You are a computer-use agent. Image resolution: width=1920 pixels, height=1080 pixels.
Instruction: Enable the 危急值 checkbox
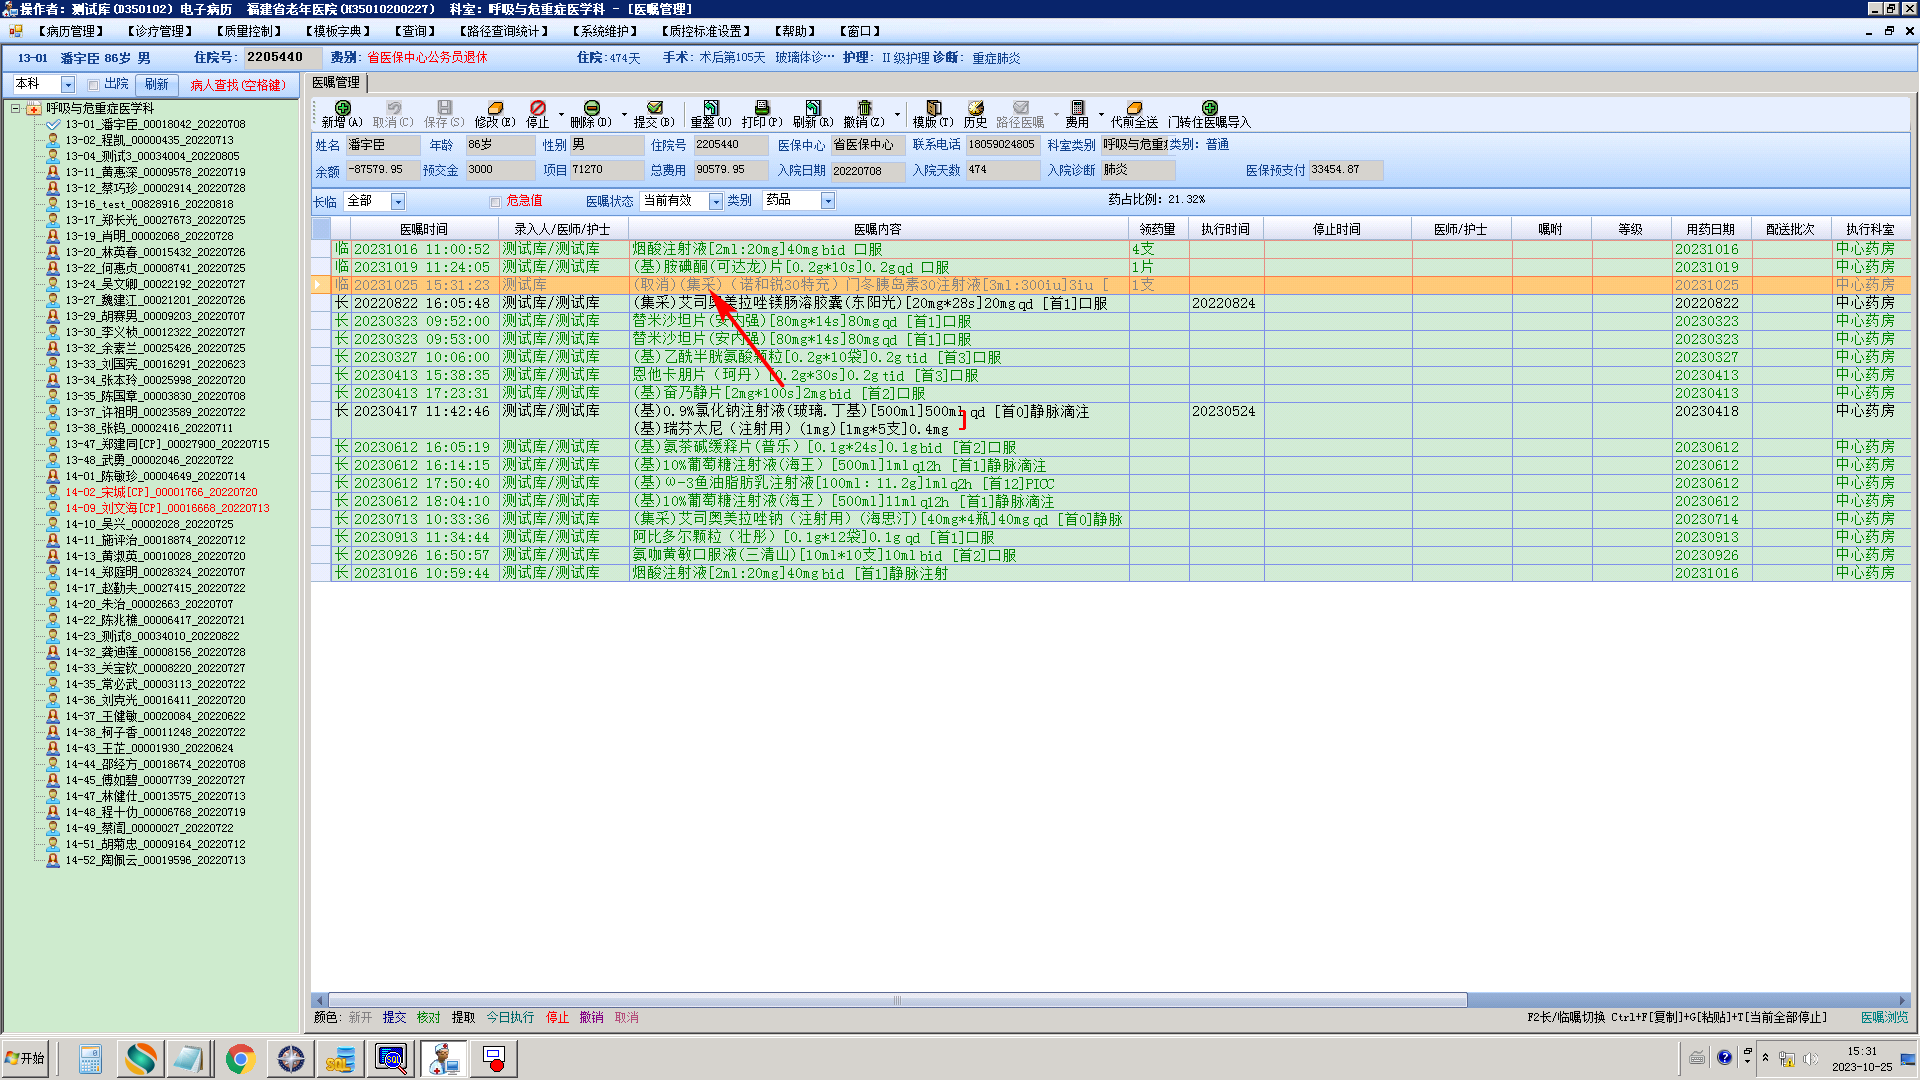(x=495, y=202)
